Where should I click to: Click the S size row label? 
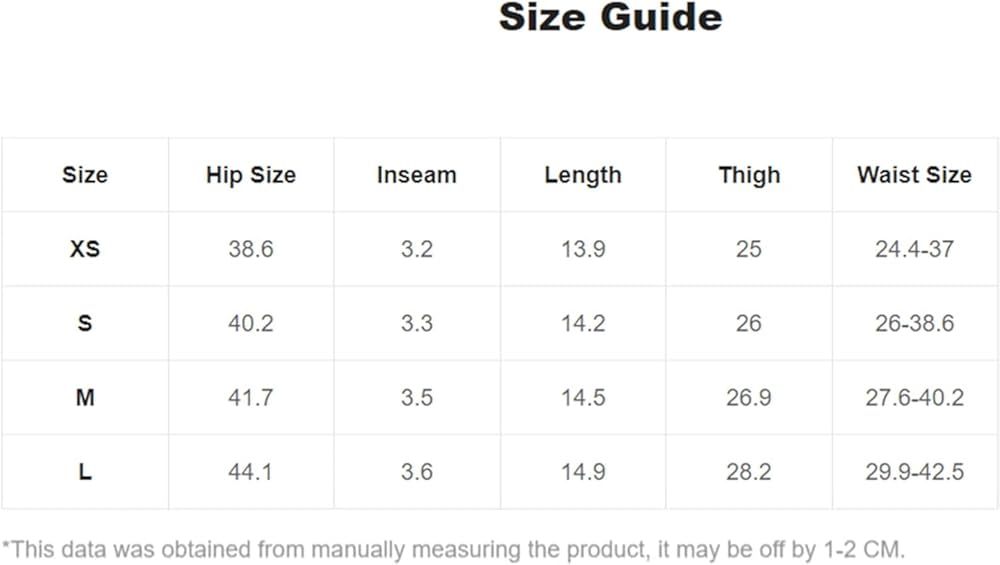85,324
